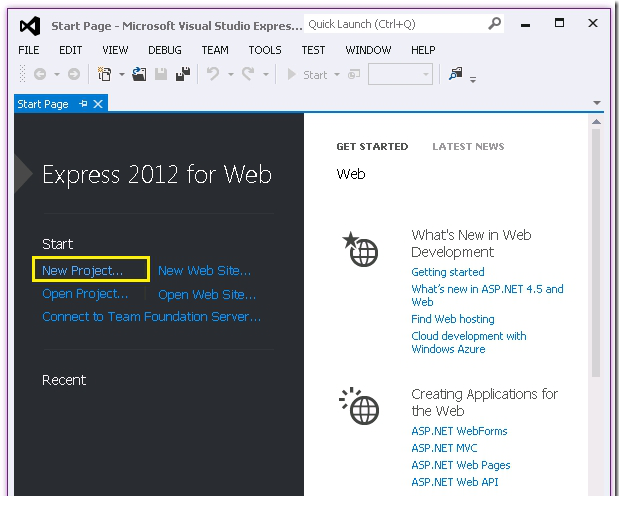Open the ASP.NET WebForms link

pyautogui.click(x=459, y=431)
